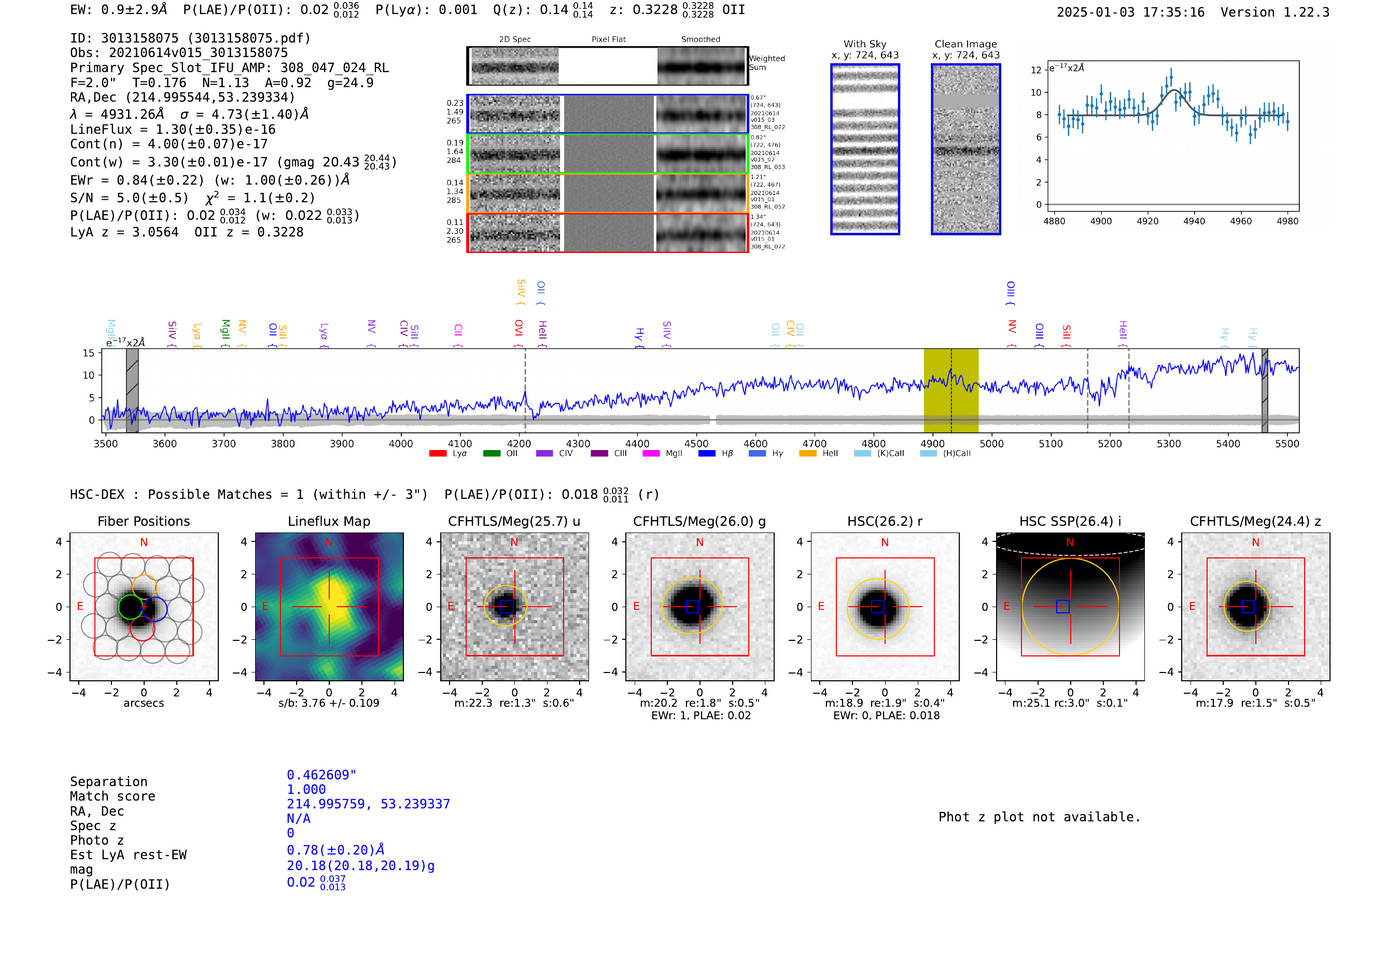Image resolution: width=1400 pixels, height=953 pixels.
Task: Select the green-bordered fiber spectrum row
Action: [608, 154]
